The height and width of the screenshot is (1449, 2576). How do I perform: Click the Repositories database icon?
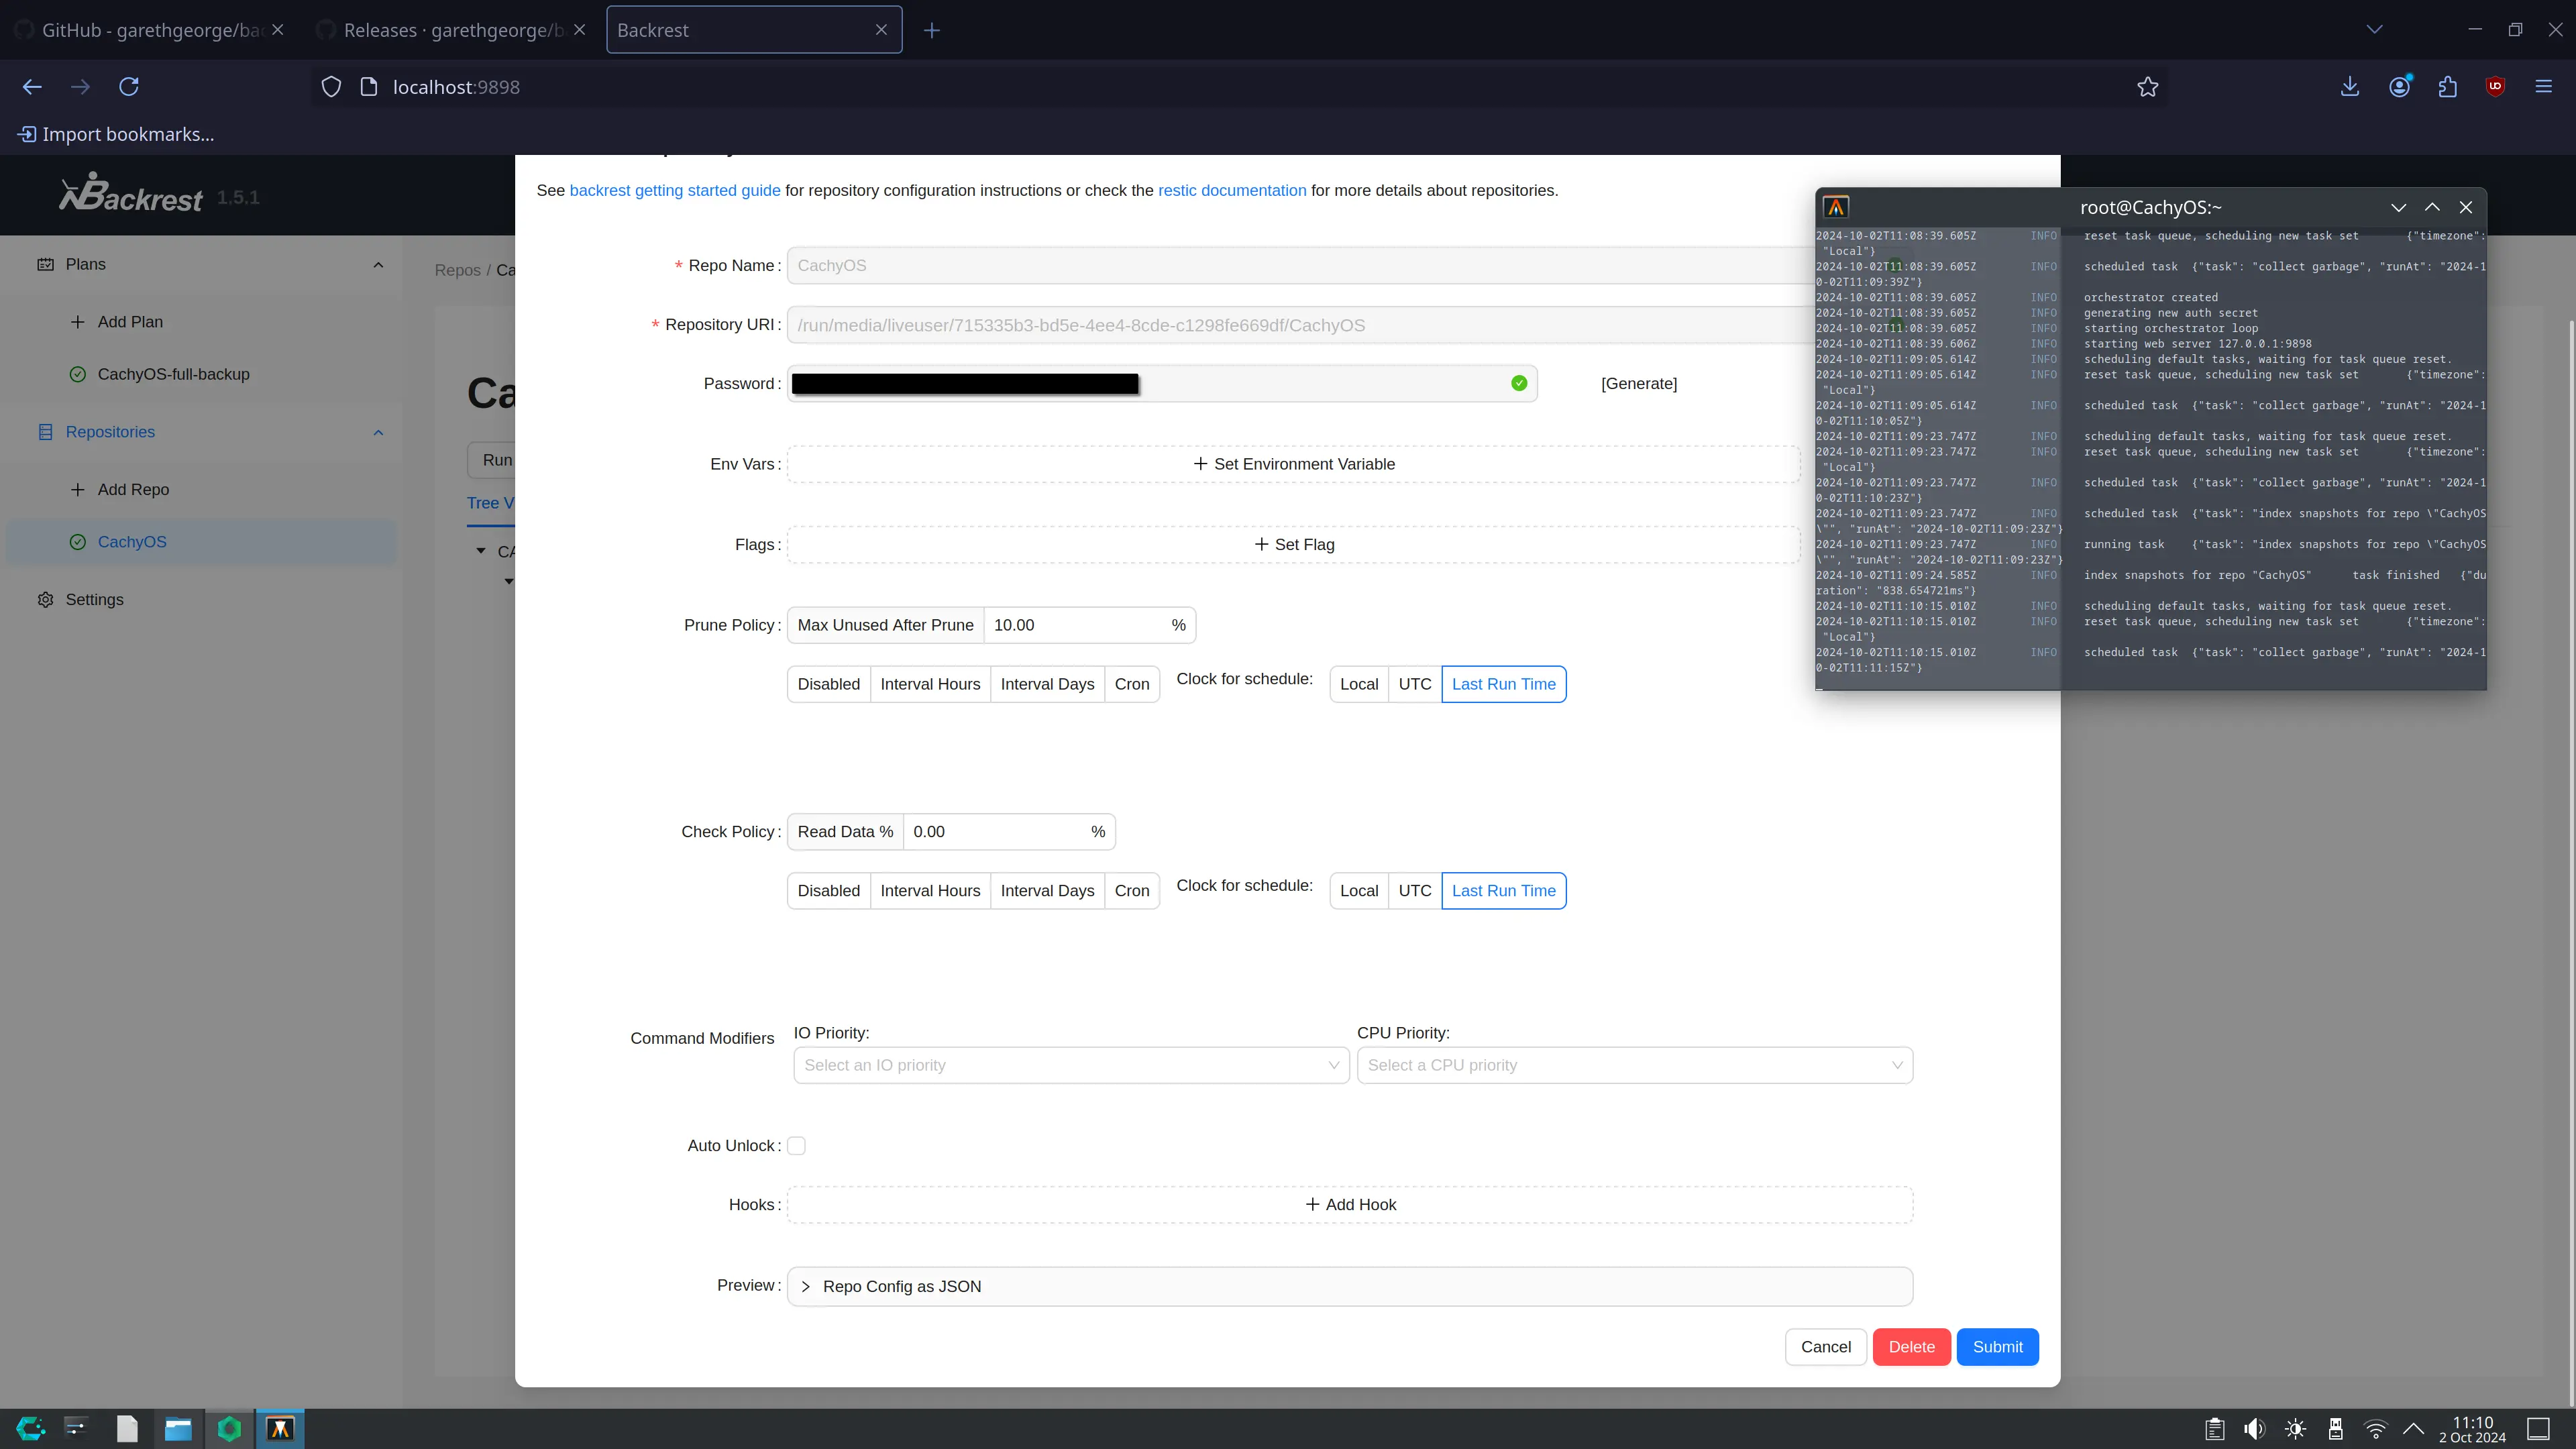click(45, 432)
